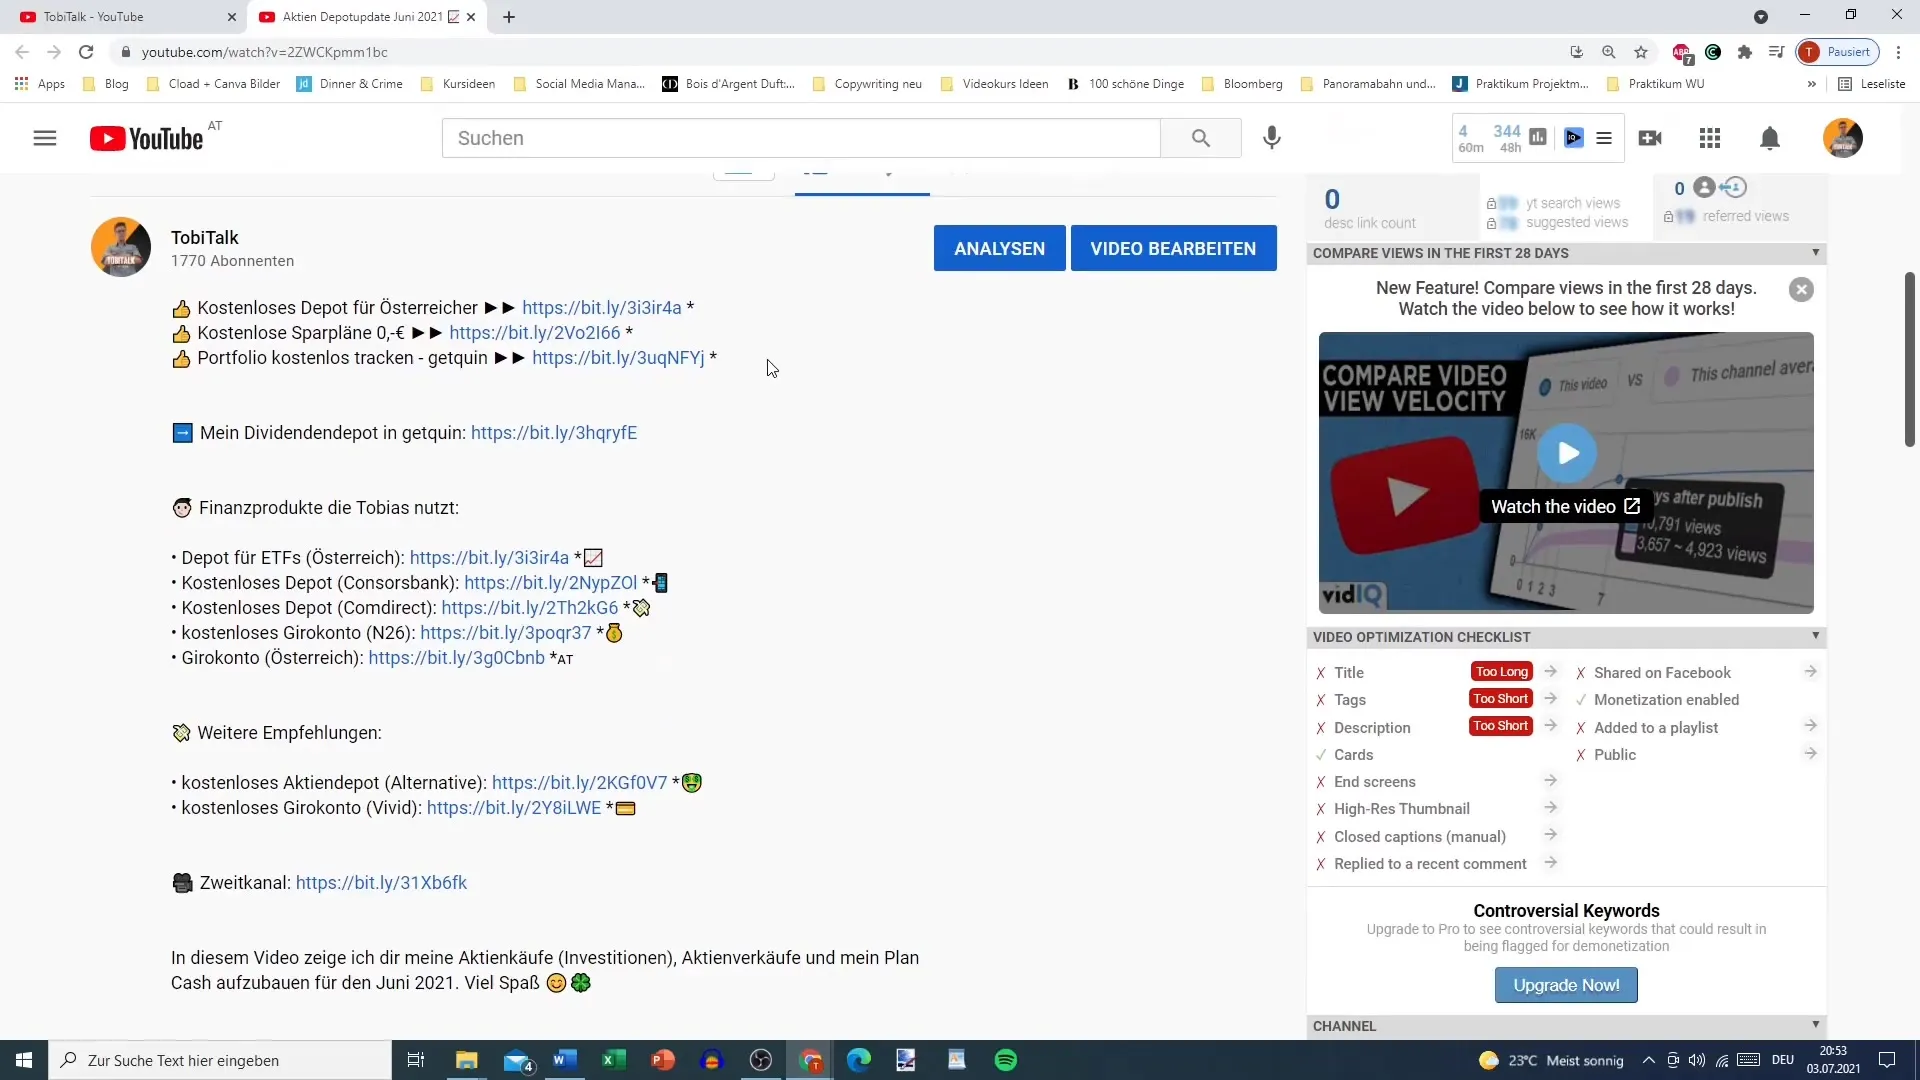Open the Tags checklist arrow
Screen dimensions: 1920x1080
1550,698
